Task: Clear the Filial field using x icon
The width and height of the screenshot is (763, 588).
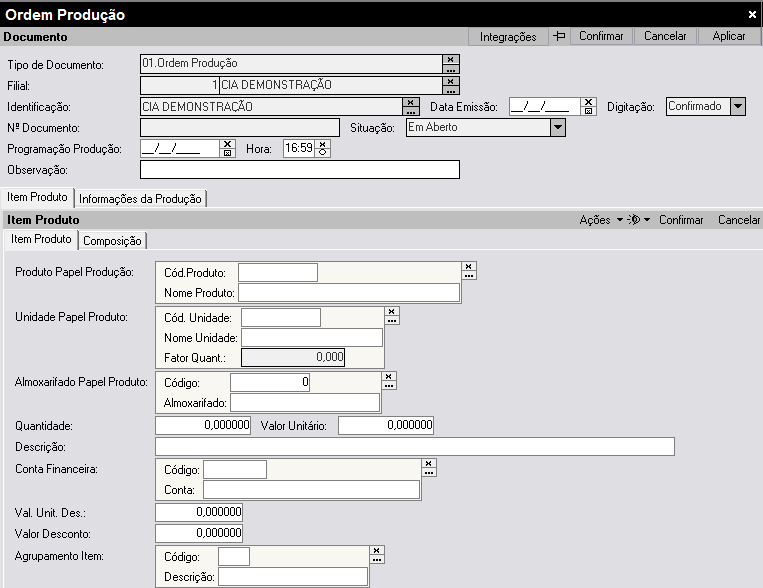Action: point(451,81)
